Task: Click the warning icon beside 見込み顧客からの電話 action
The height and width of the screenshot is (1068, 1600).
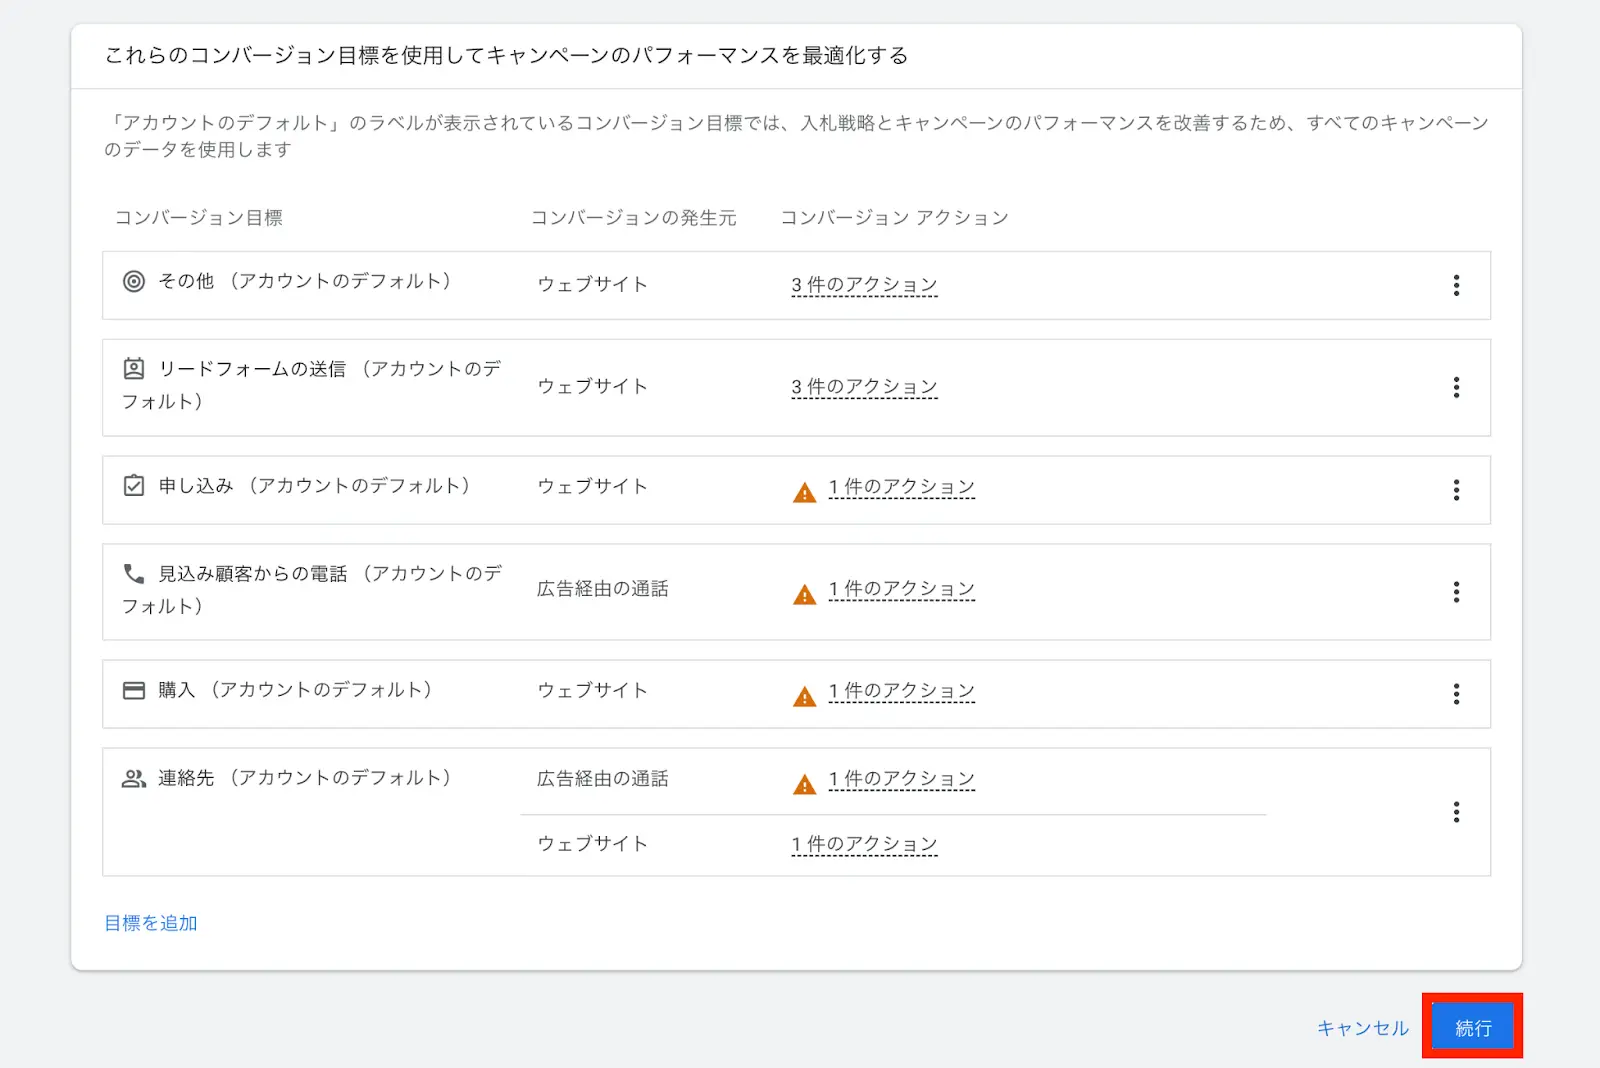Action: 804,592
